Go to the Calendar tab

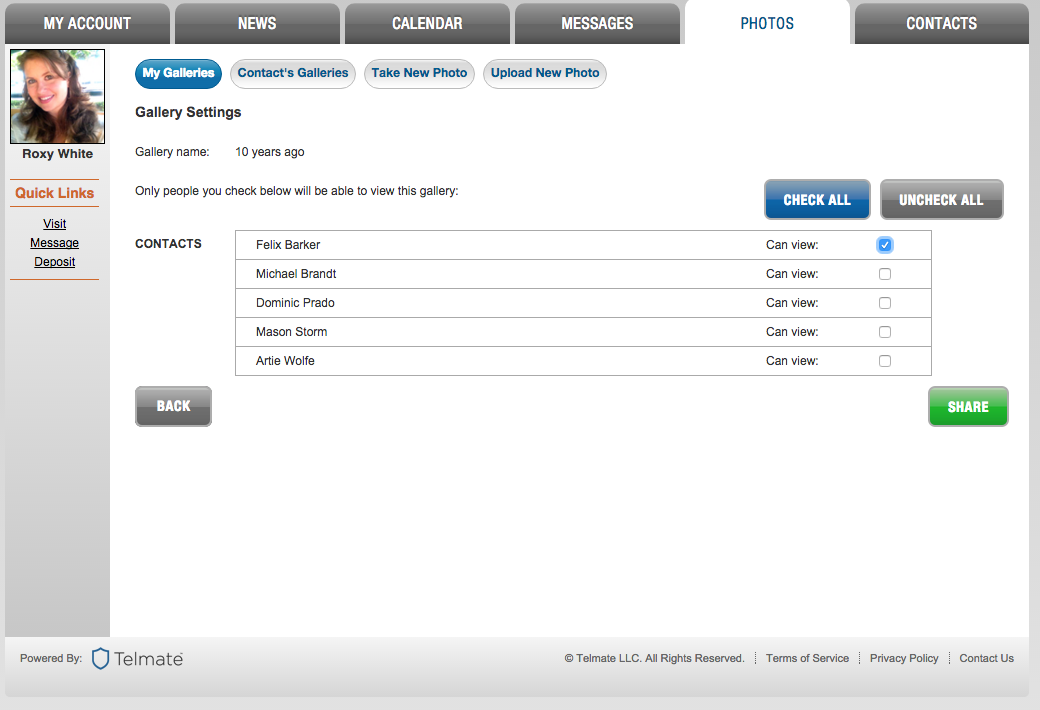(427, 23)
